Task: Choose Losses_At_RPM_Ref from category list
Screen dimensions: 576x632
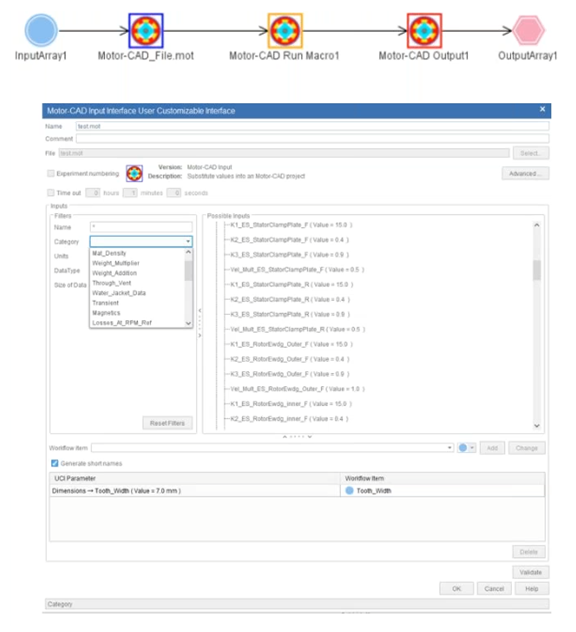Action: click(x=122, y=323)
